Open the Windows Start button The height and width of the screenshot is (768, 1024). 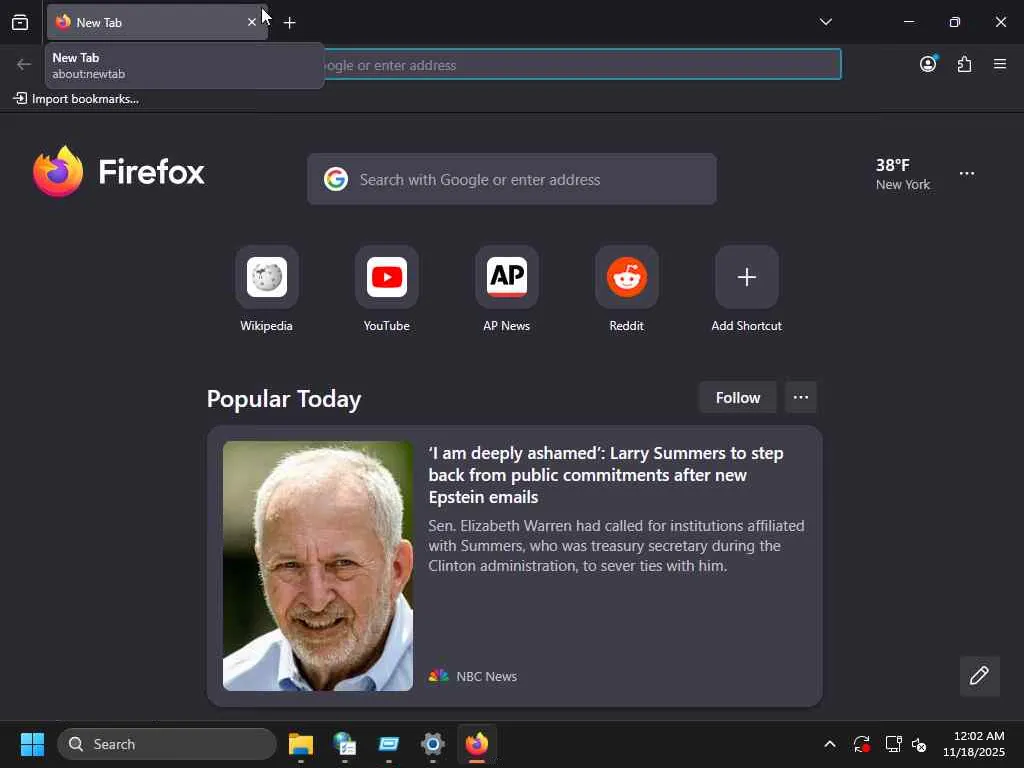32,744
